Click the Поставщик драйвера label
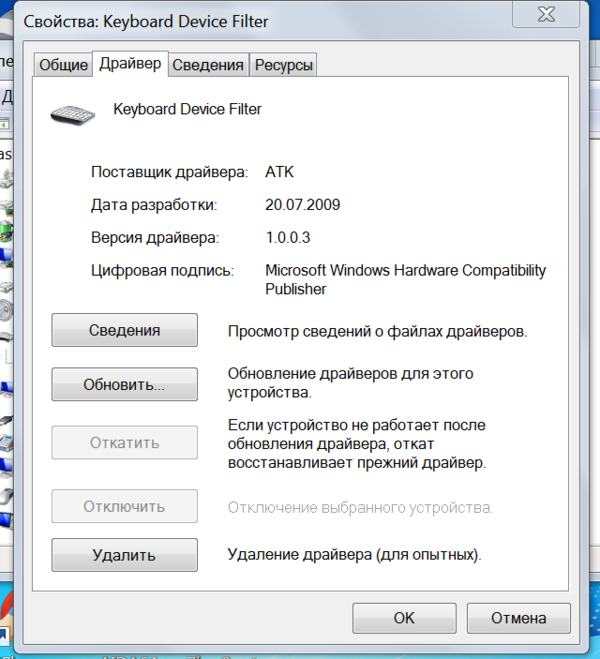The image size is (600, 659). [x=169, y=172]
